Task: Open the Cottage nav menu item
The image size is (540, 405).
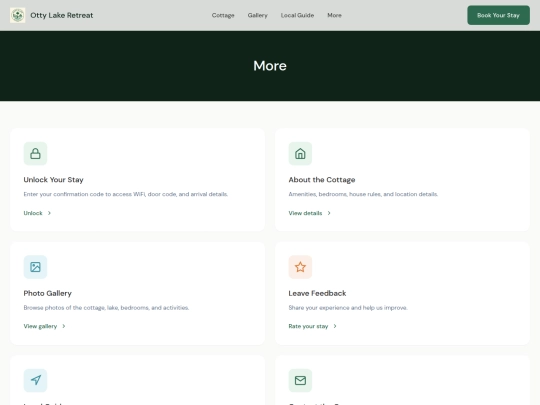Action: [223, 15]
